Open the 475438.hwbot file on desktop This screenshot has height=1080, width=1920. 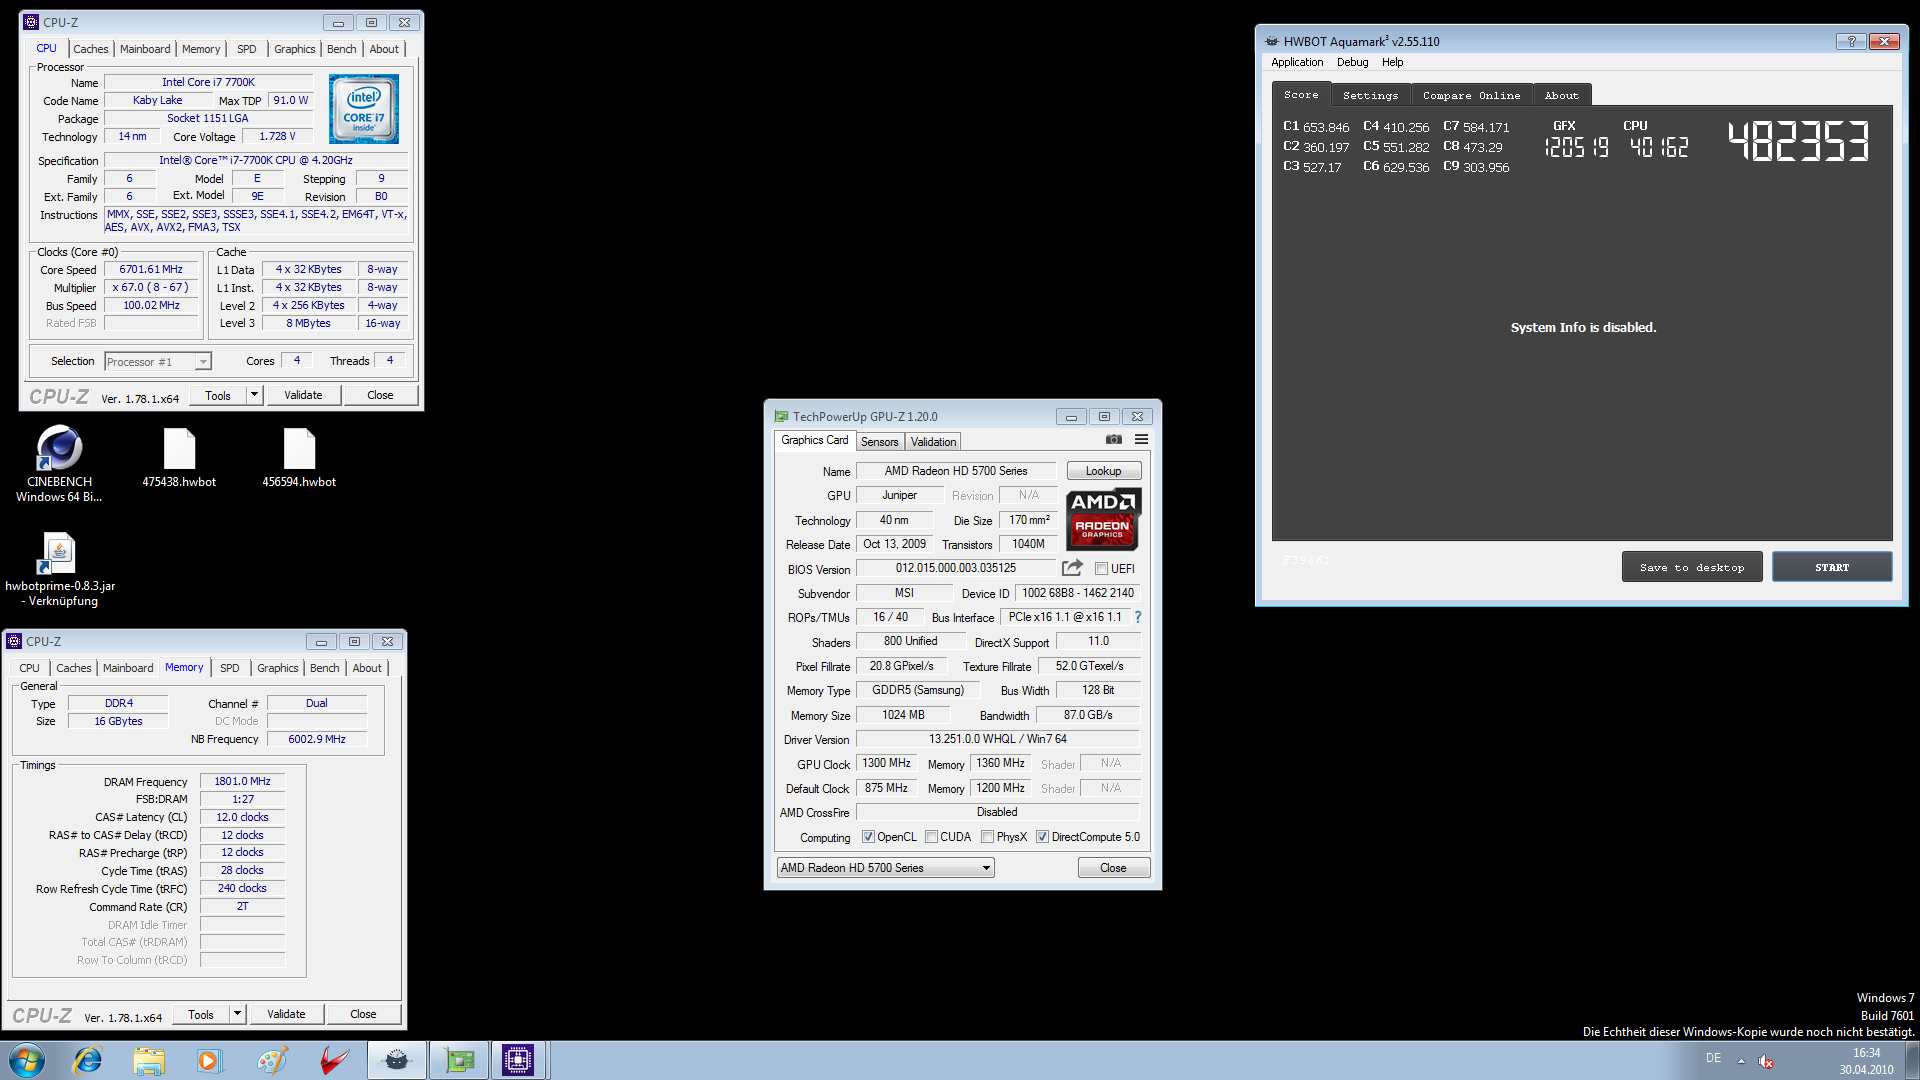point(179,458)
